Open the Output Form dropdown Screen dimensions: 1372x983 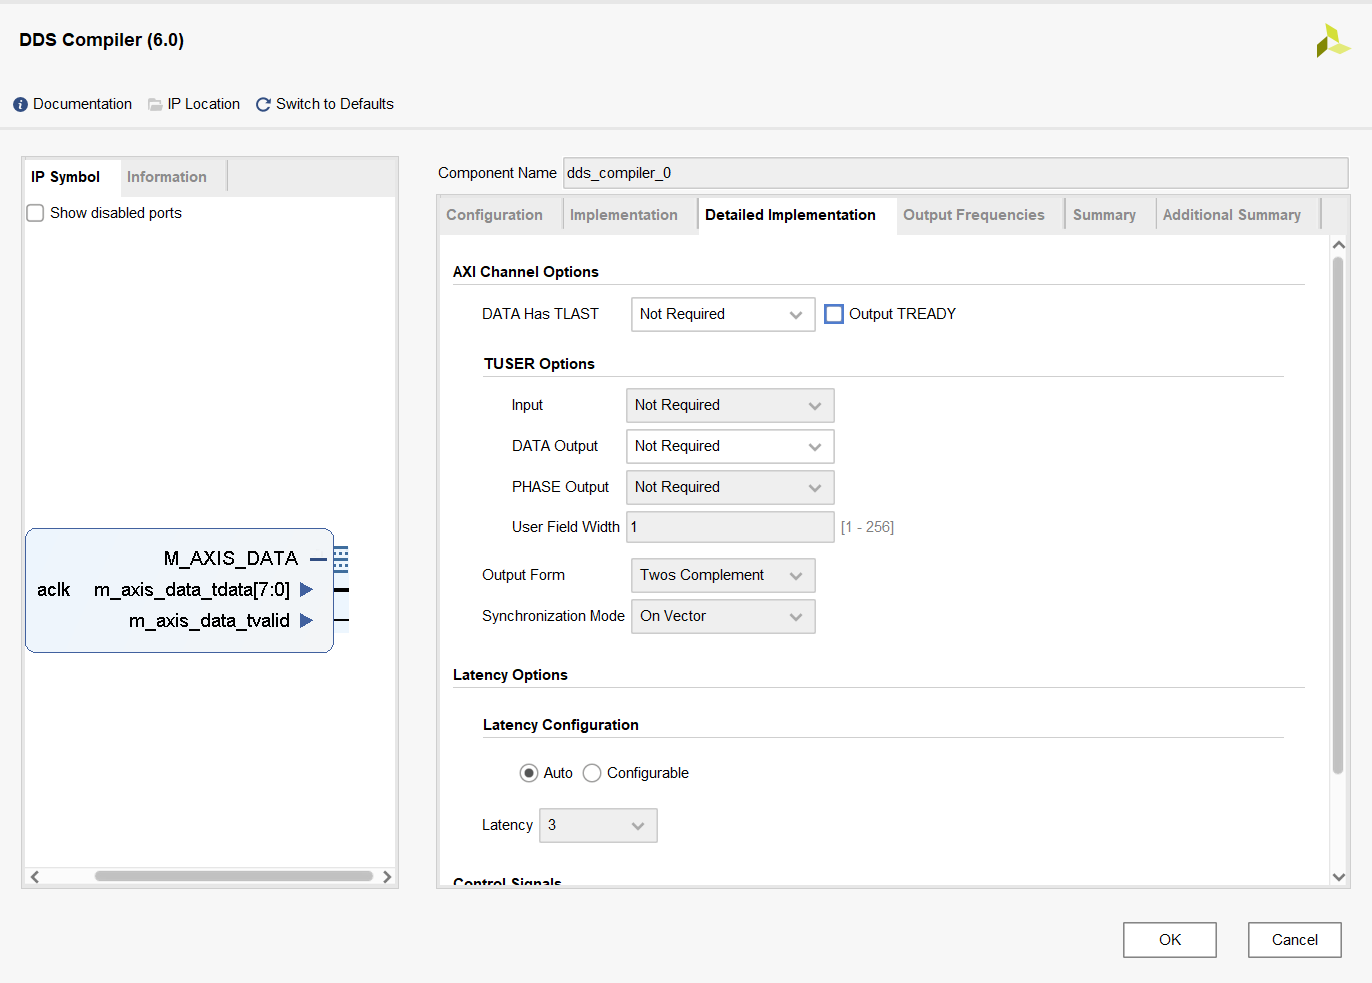click(723, 576)
